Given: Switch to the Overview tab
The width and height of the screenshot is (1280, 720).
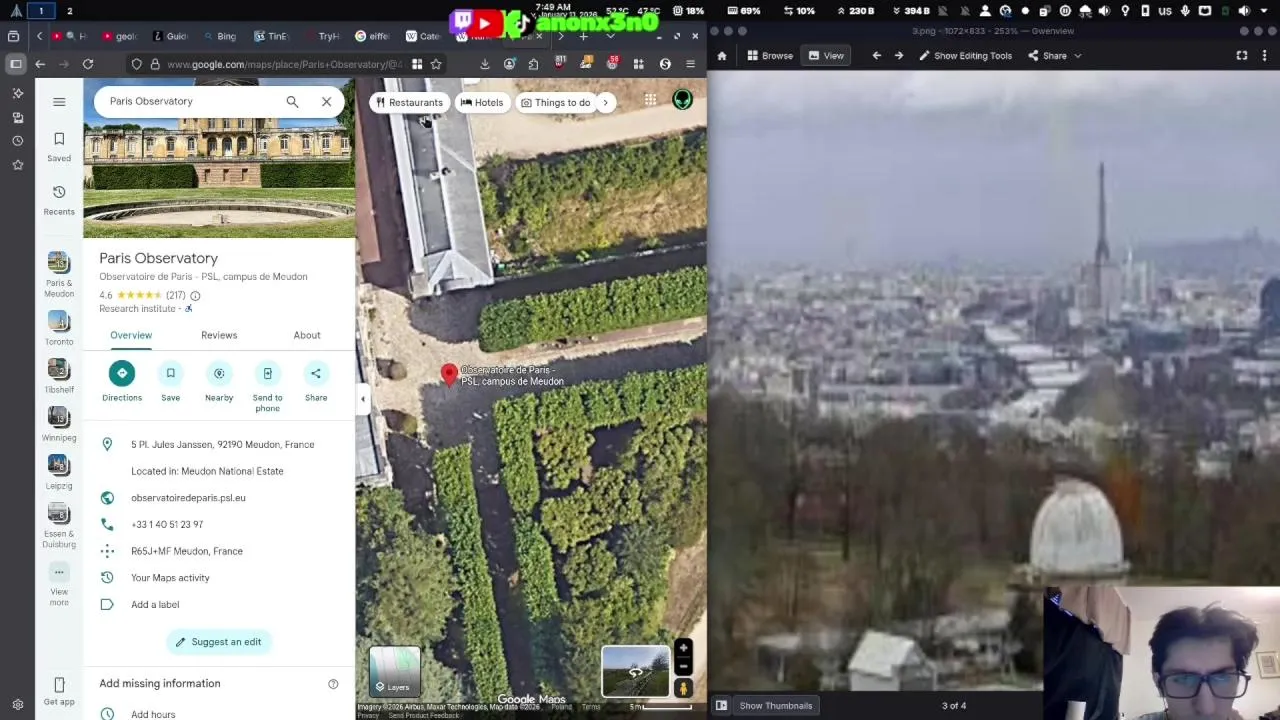Looking at the screenshot, I should [x=131, y=335].
